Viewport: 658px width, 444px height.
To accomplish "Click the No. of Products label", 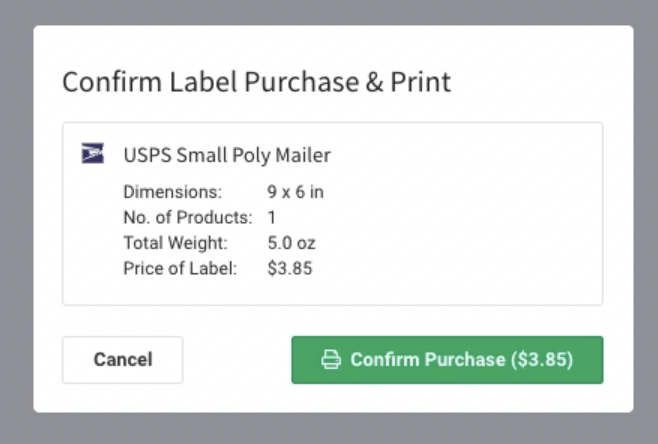I will click(188, 217).
